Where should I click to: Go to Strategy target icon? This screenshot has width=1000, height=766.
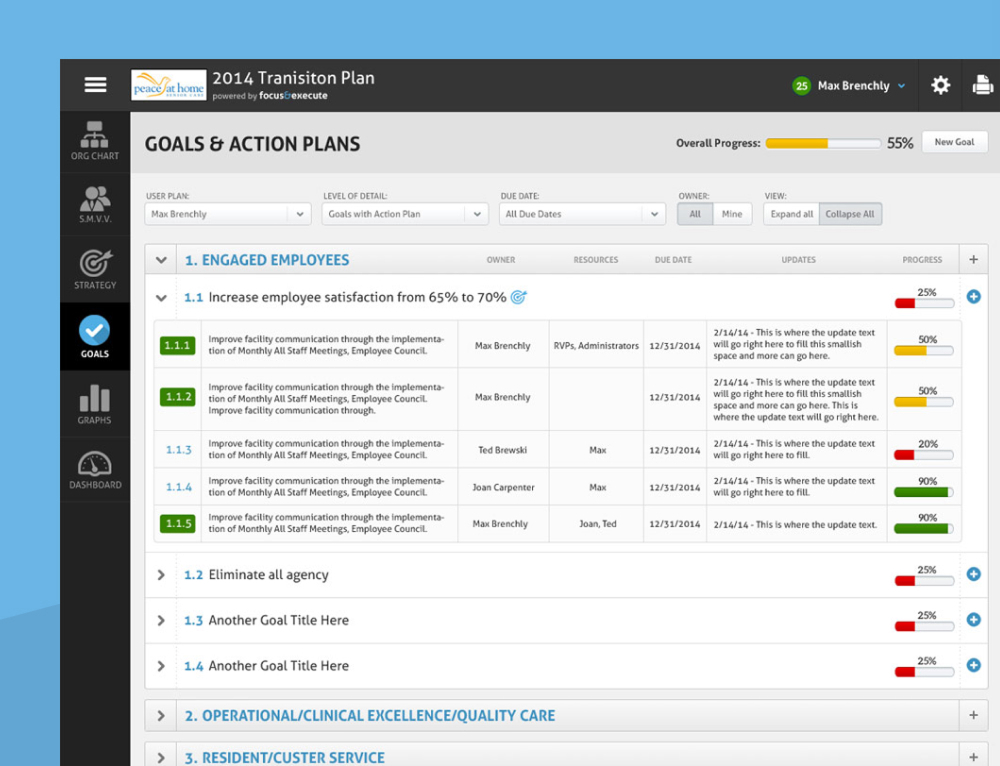(95, 270)
